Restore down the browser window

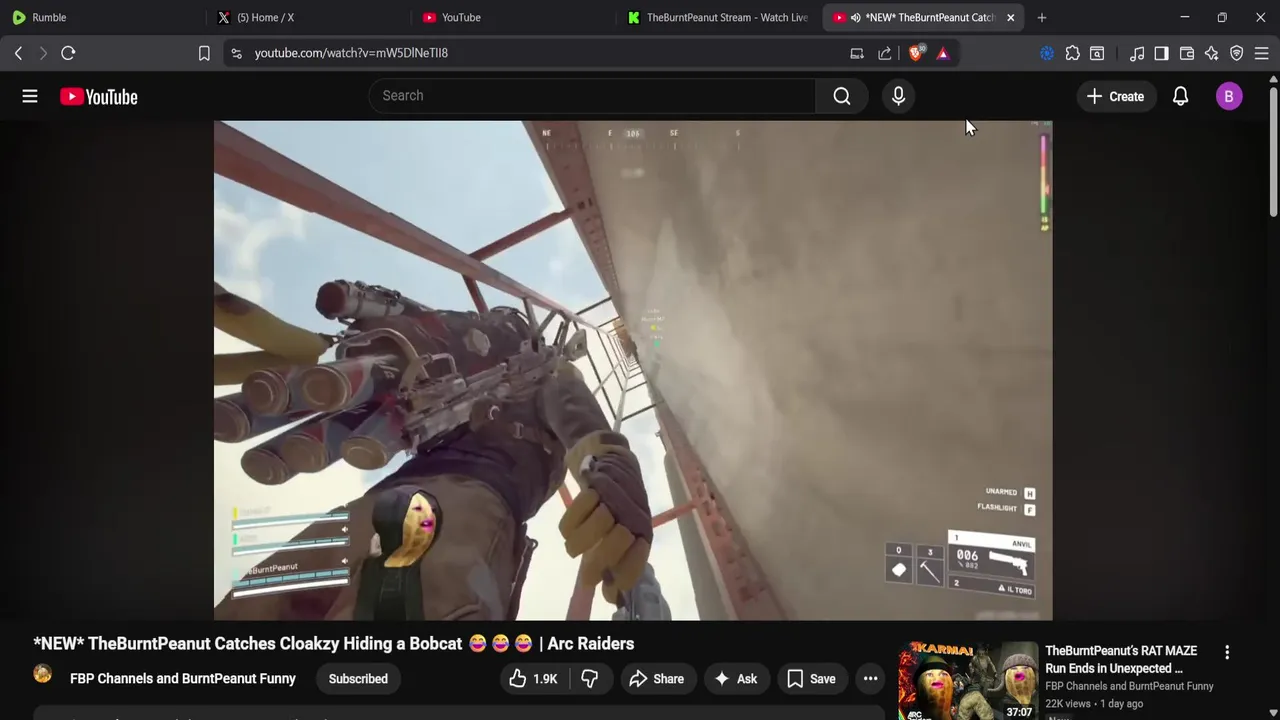click(1222, 17)
